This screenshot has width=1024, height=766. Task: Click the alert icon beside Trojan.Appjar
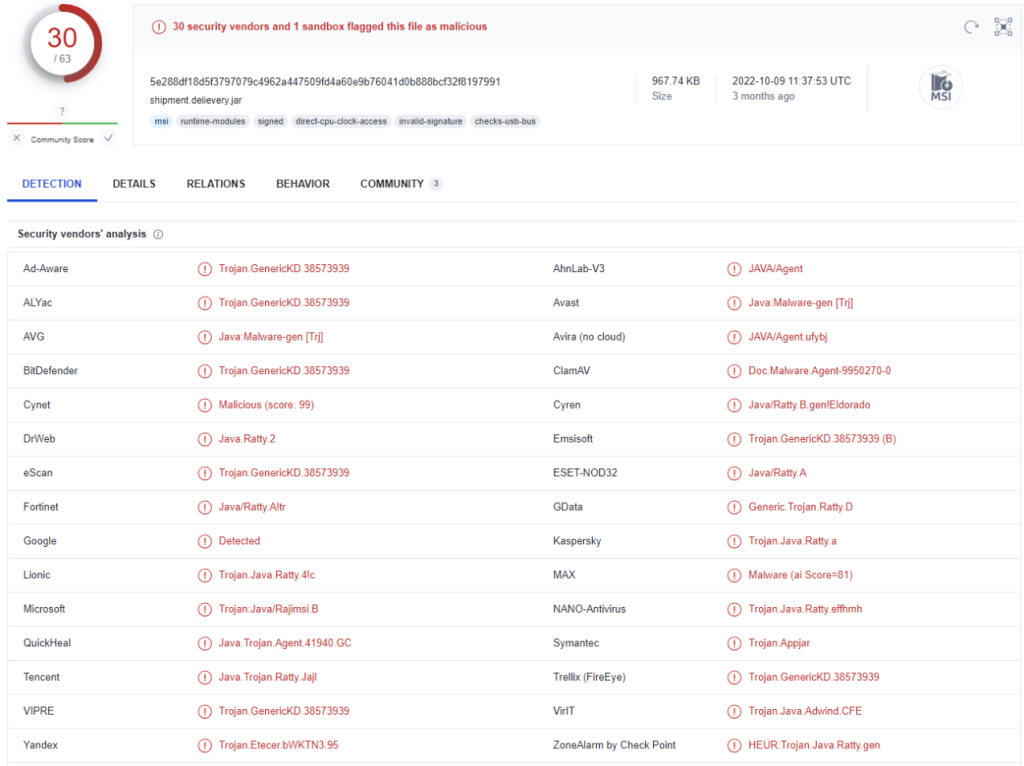click(734, 643)
